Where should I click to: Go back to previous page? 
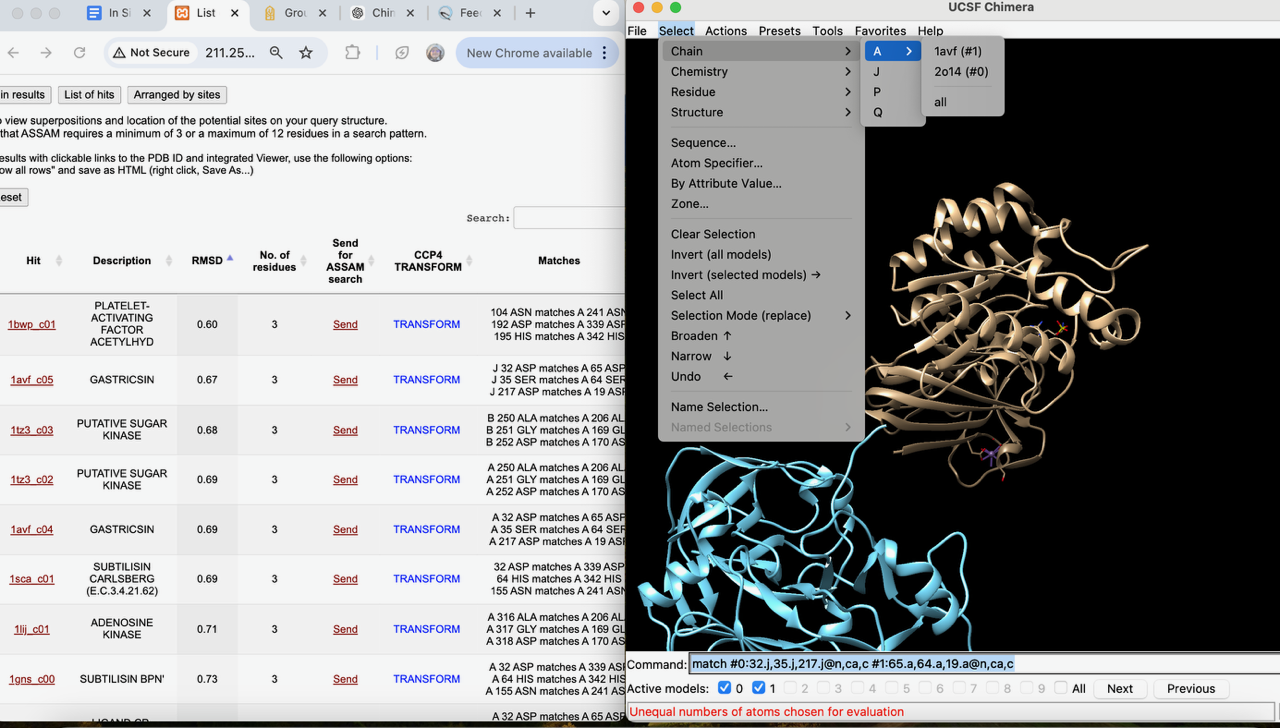pos(13,53)
